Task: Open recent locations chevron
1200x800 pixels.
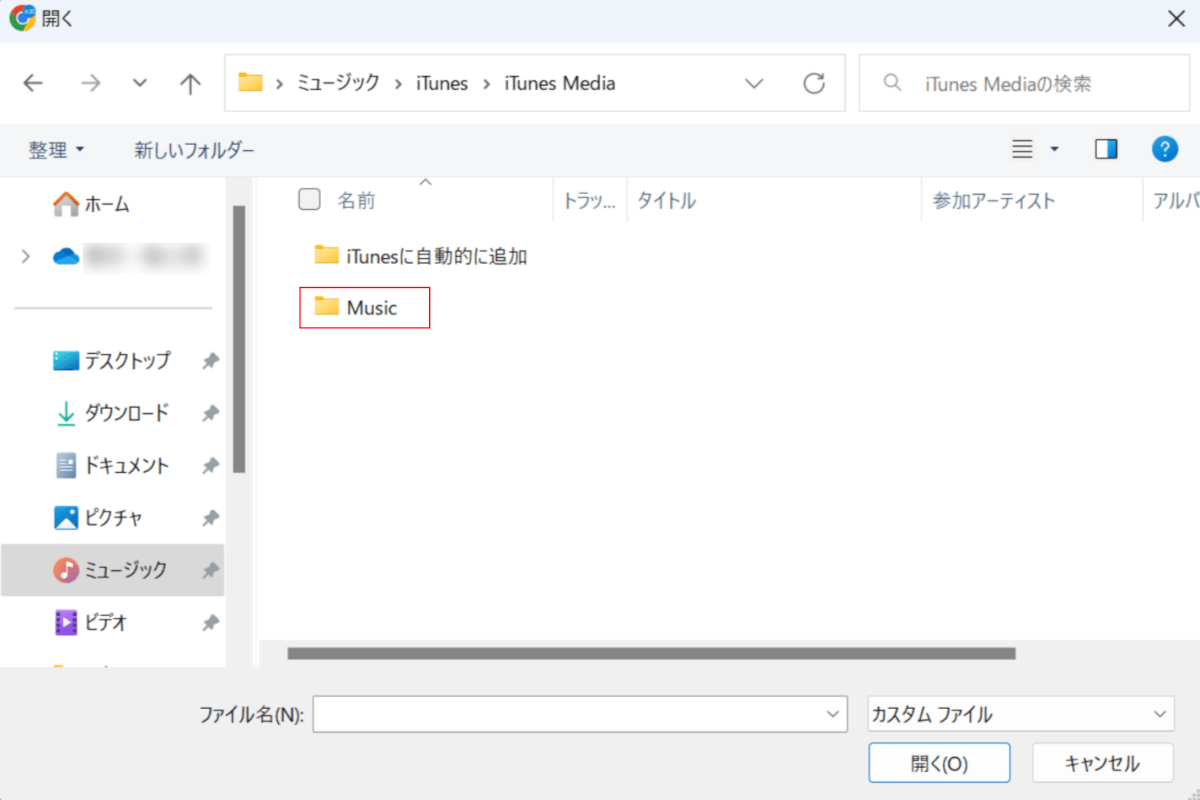Action: [x=140, y=83]
